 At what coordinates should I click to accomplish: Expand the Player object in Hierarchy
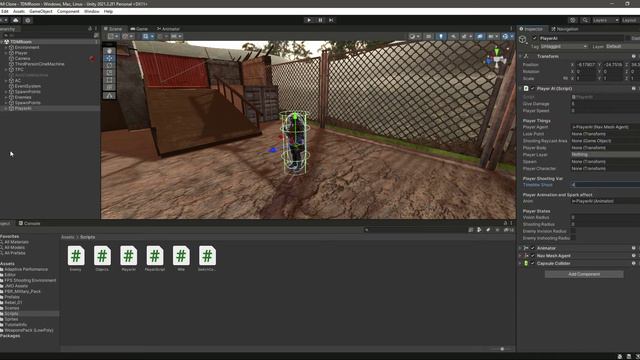click(x=6, y=53)
